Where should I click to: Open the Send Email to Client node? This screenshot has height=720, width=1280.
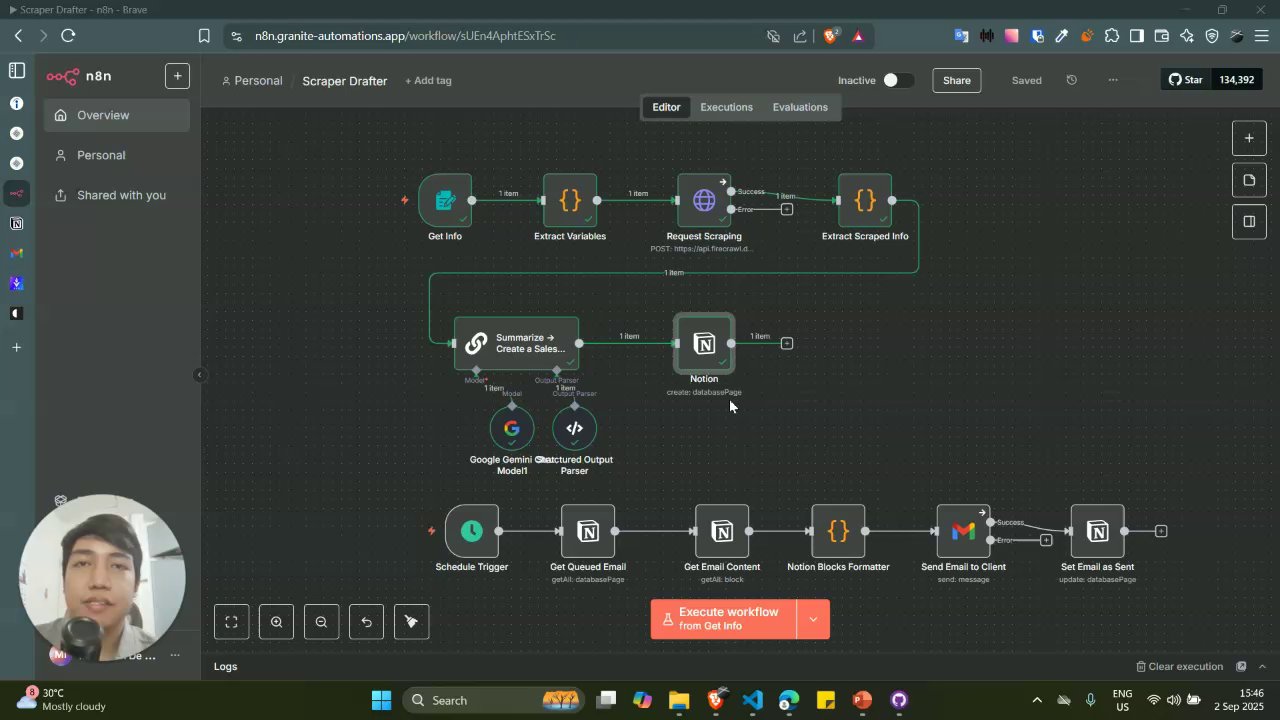click(963, 531)
